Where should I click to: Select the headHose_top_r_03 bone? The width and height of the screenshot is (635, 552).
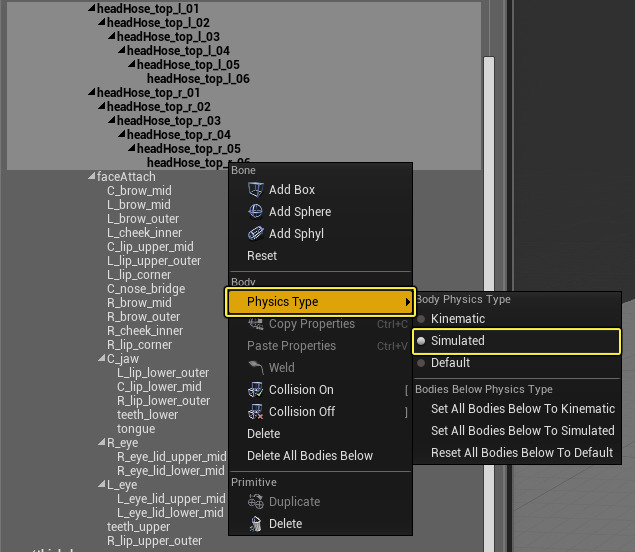click(x=169, y=121)
